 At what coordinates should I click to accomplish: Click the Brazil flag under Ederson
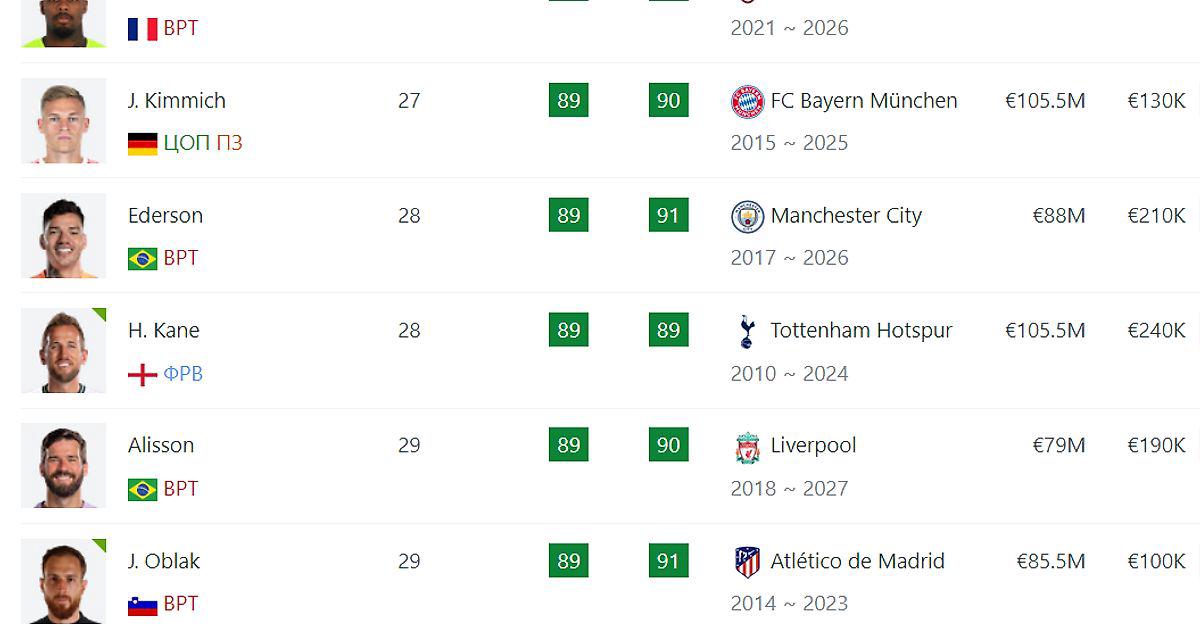(x=143, y=259)
